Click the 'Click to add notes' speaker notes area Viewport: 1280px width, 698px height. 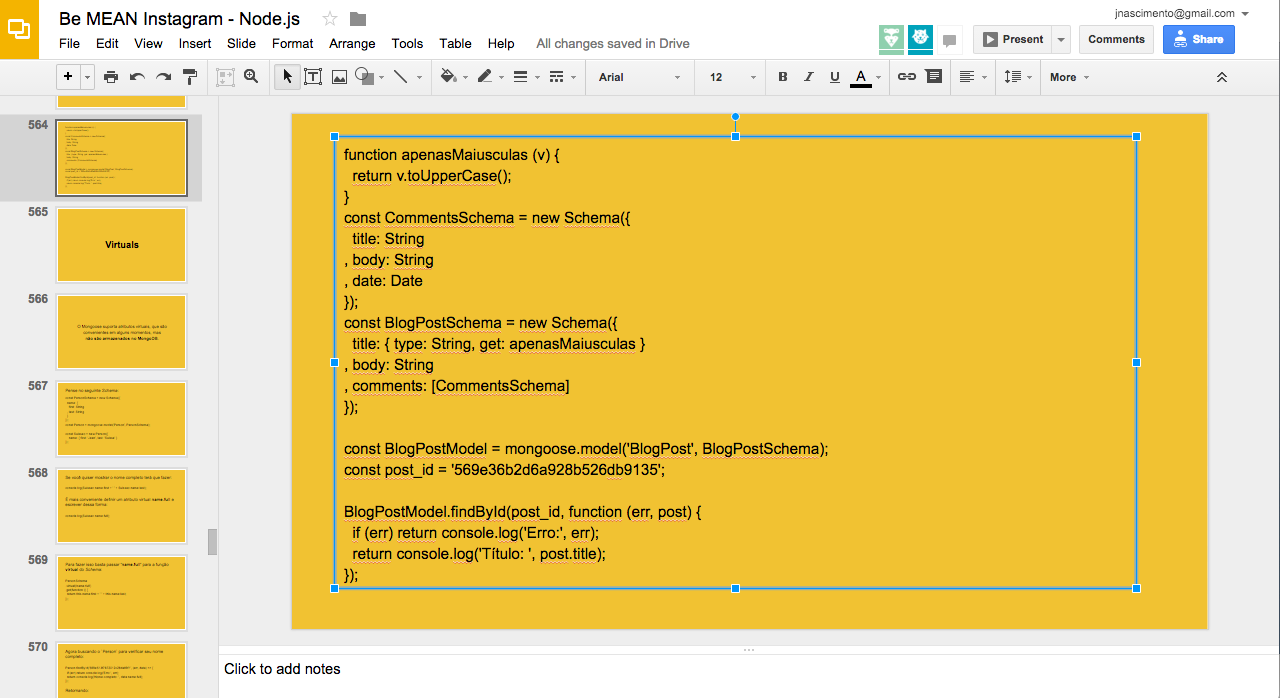click(749, 675)
